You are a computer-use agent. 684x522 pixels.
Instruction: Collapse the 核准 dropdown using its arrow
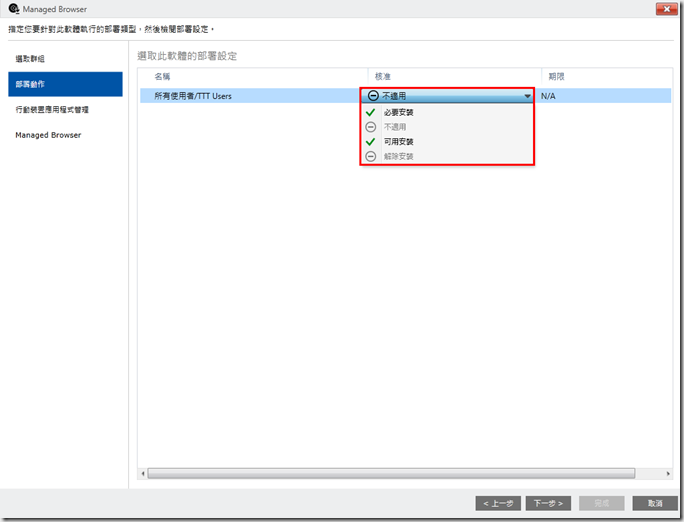click(526, 97)
